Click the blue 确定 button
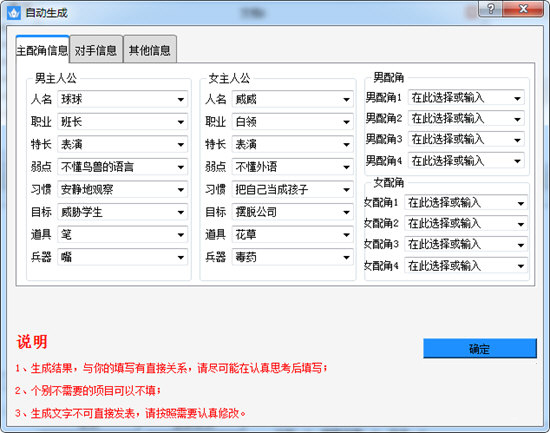 [479, 348]
